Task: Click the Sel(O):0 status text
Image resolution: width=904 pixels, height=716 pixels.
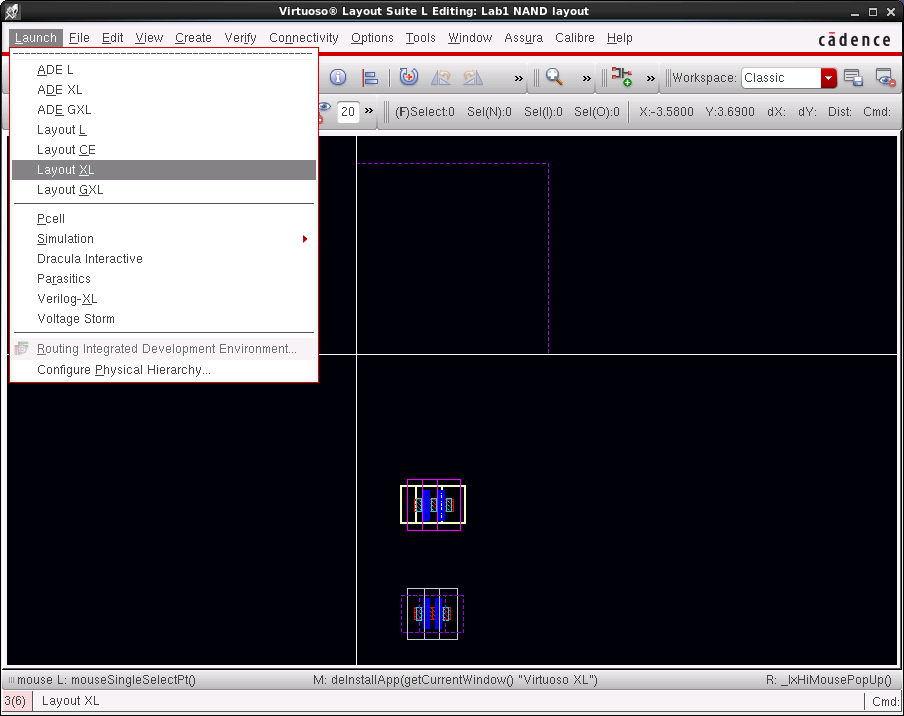Action: 597,112
